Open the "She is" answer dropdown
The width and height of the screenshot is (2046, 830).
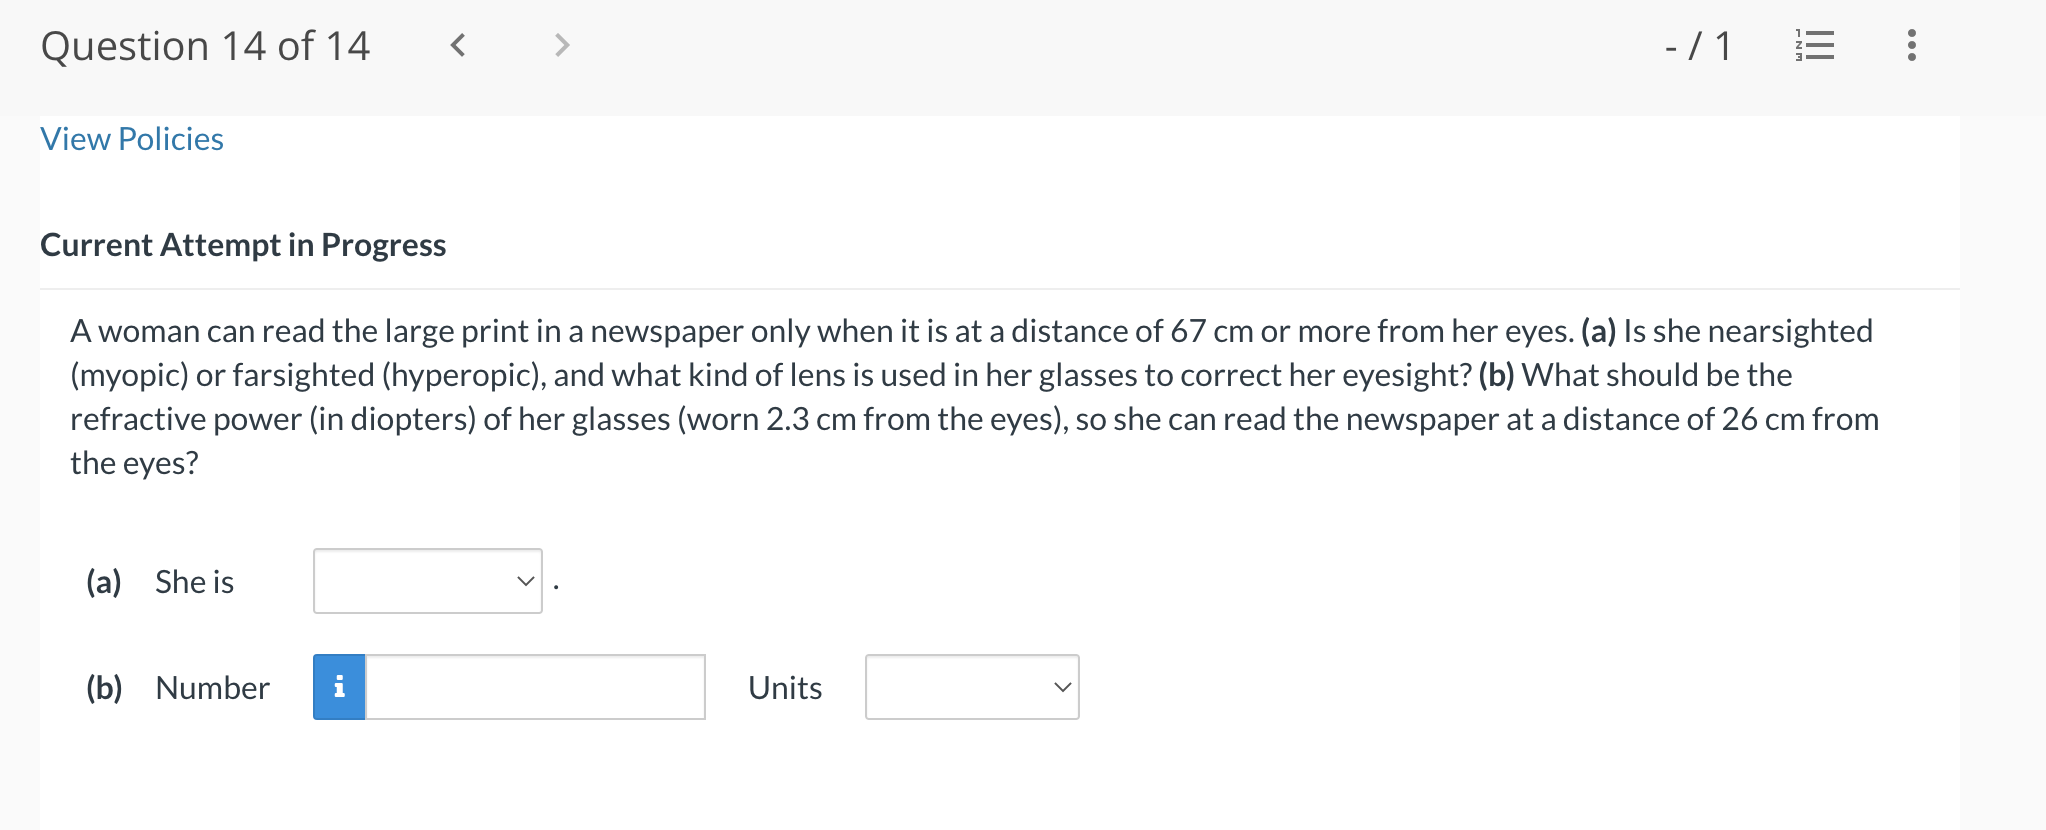tap(426, 580)
